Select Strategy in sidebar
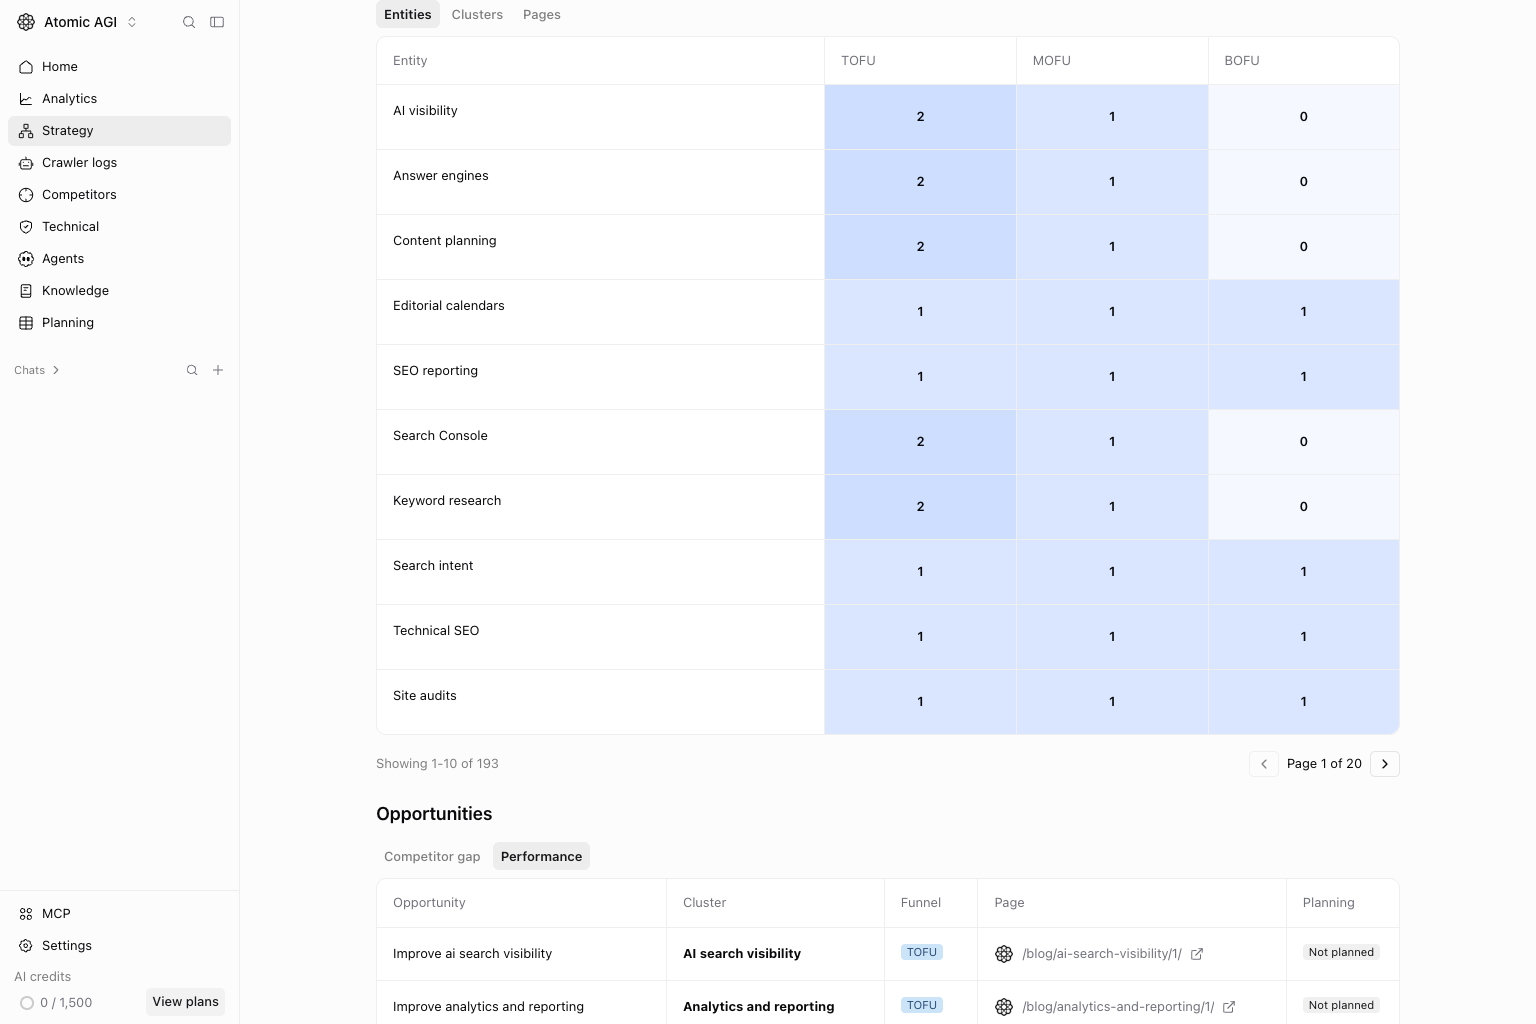 pos(119,131)
